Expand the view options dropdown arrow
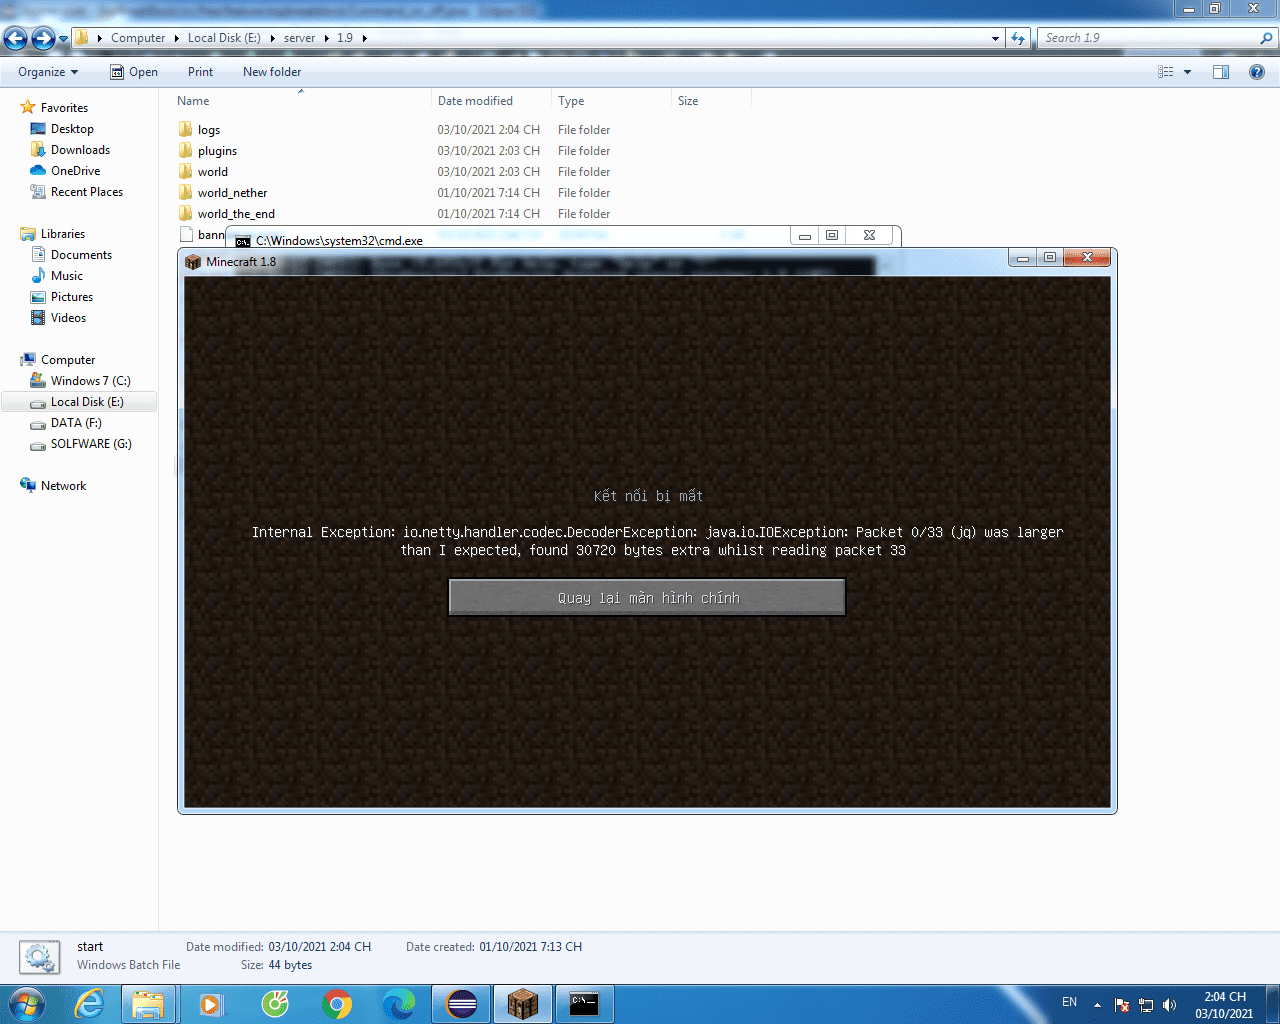This screenshot has height=1024, width=1280. pyautogui.click(x=1187, y=72)
